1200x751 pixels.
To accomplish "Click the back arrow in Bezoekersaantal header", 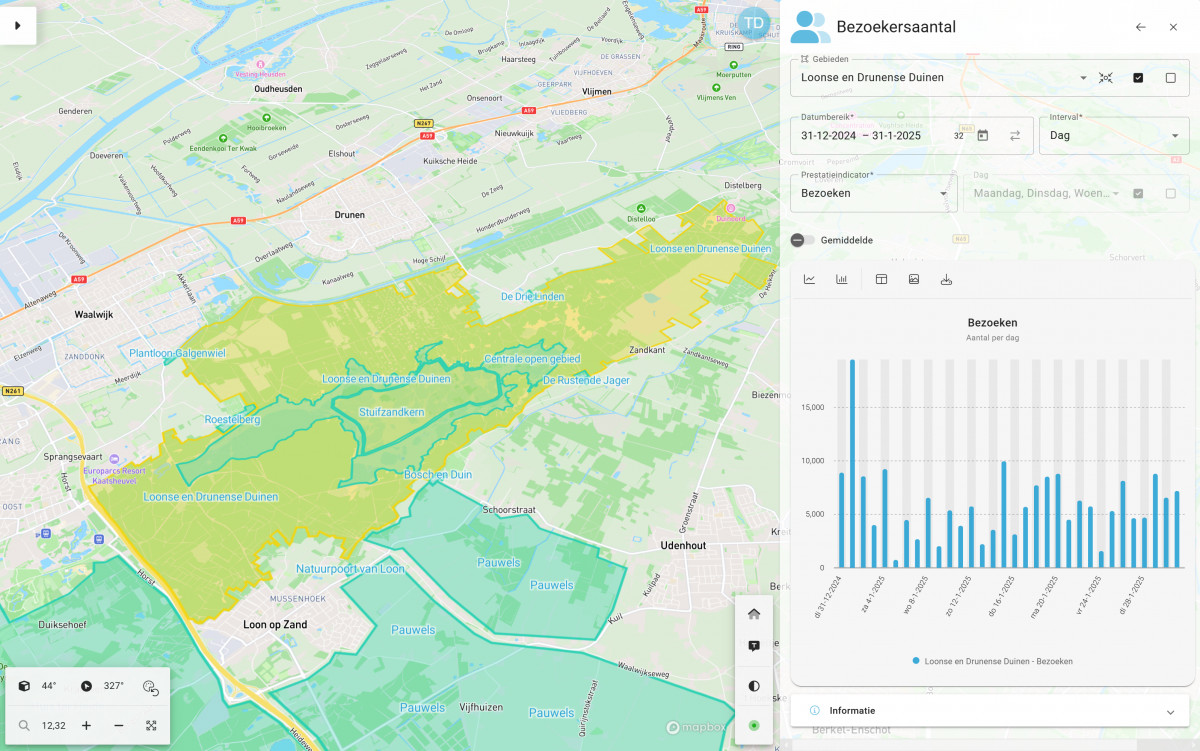I will tap(1140, 27).
